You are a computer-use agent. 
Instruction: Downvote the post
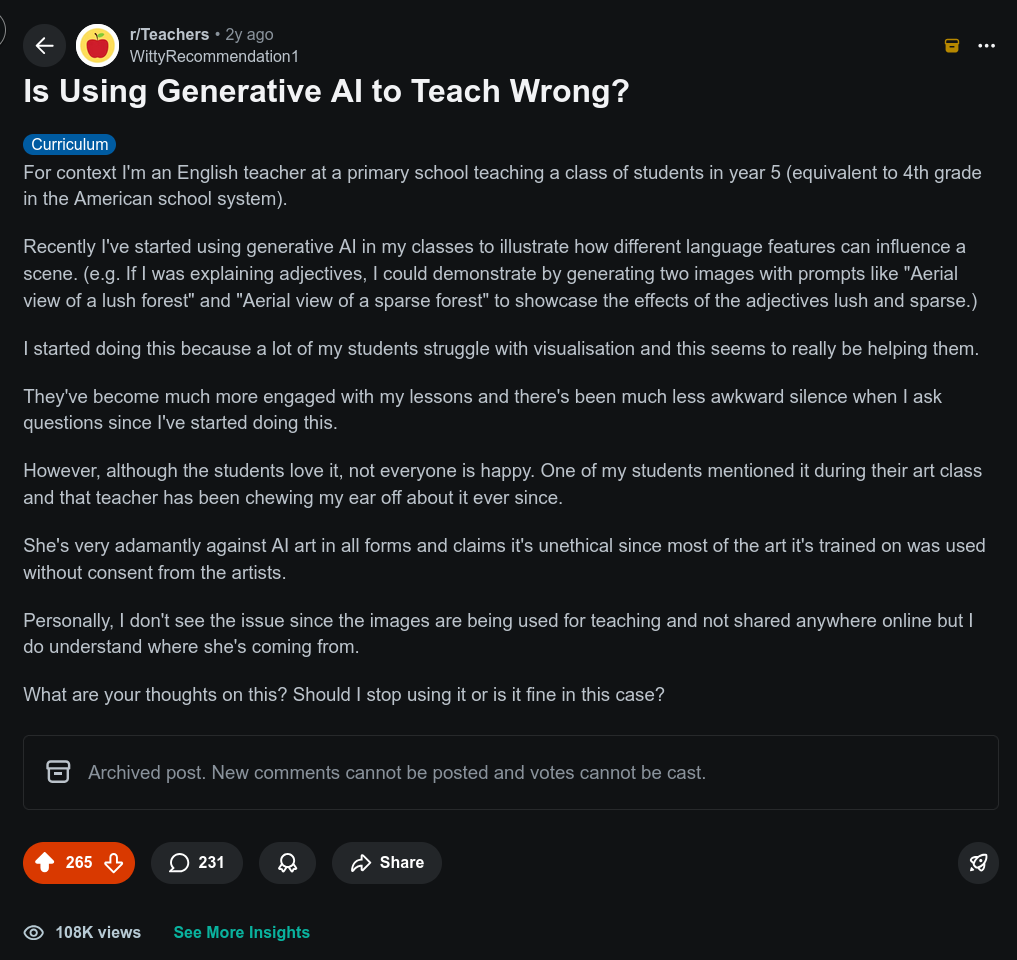pos(113,863)
